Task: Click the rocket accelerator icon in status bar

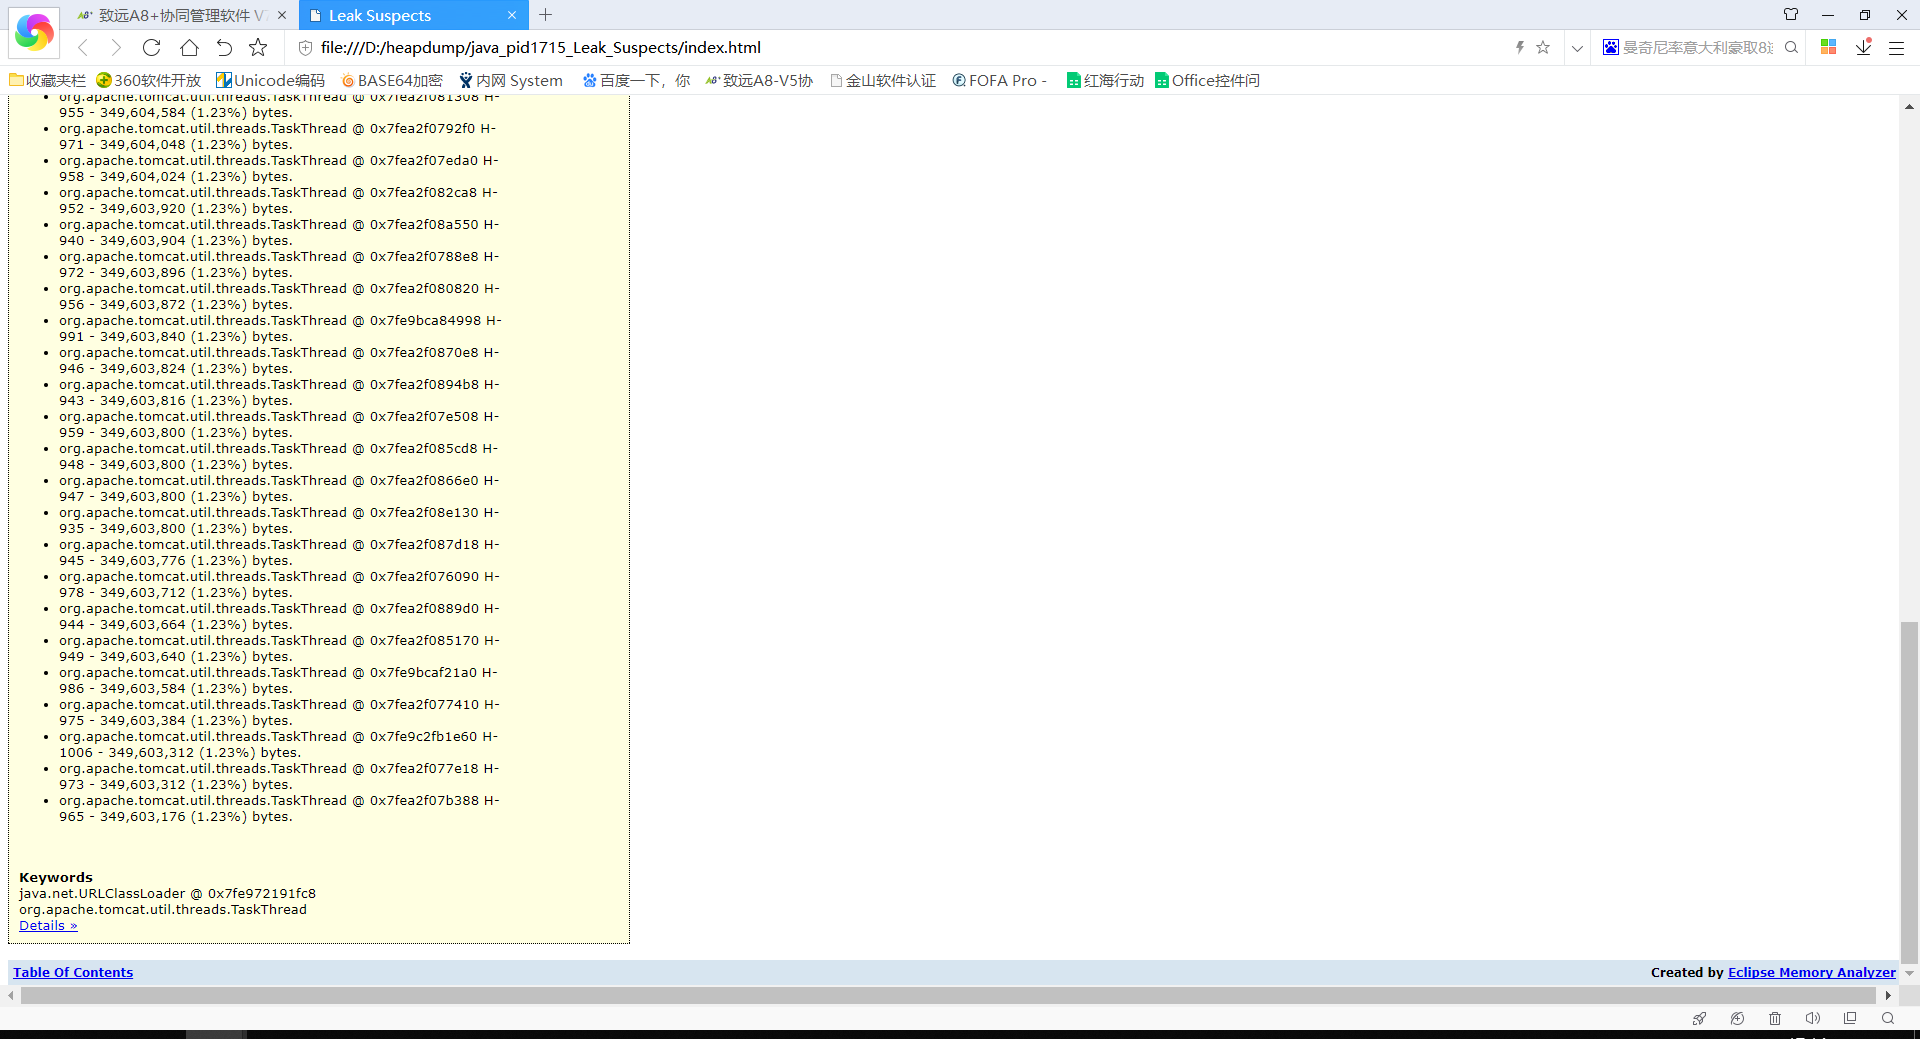Action: 1699,1018
